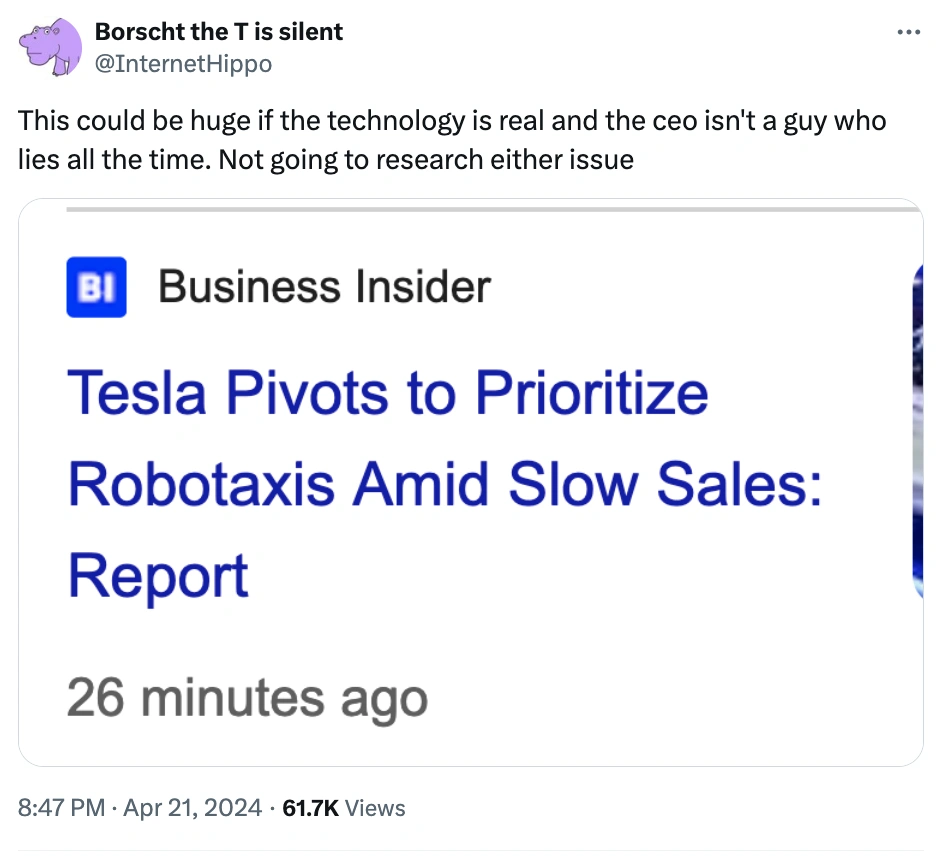This screenshot has width=938, height=858.
Task: Open the "Borscht the T is silent" profile name
Action: click(218, 32)
